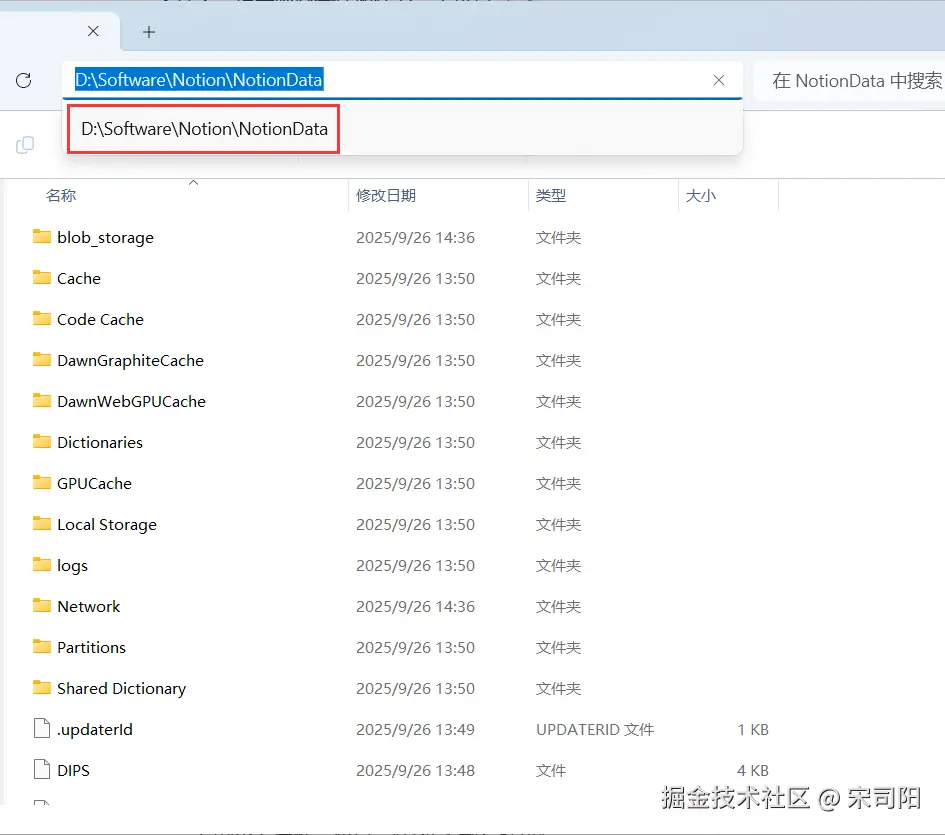The width and height of the screenshot is (945, 835).
Task: Select the Shared Dictionary folder icon
Action: point(42,687)
